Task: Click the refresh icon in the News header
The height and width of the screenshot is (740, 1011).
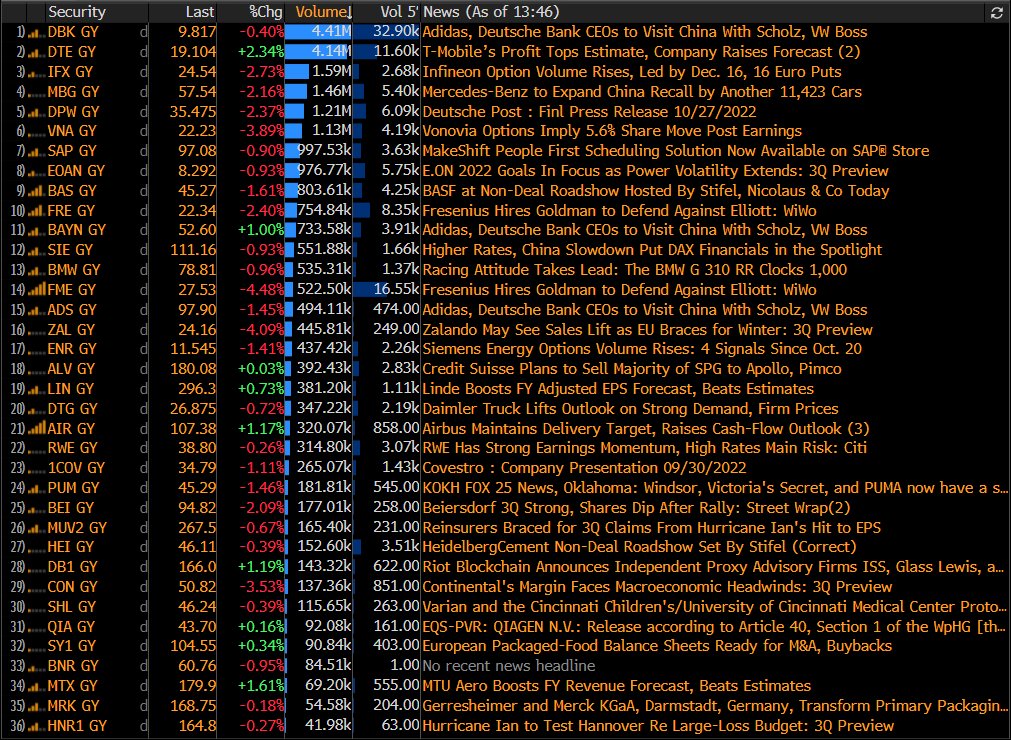Action: (x=996, y=13)
